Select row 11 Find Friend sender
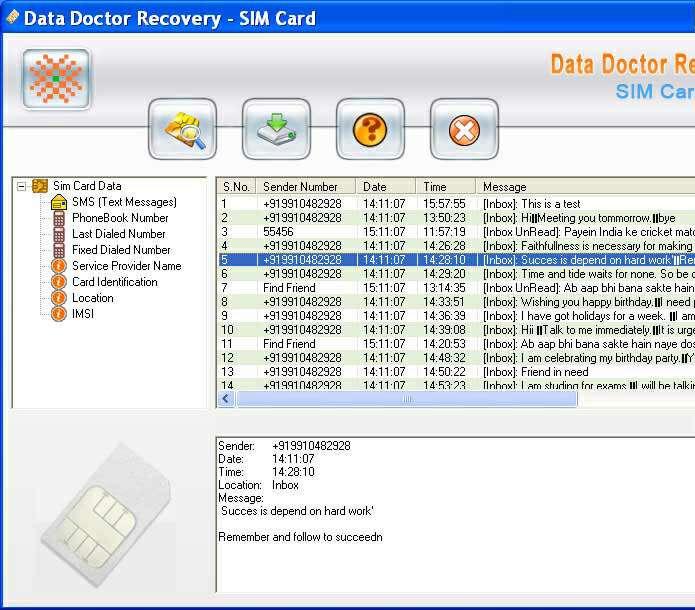Image resolution: width=695 pixels, height=610 pixels. 289,344
